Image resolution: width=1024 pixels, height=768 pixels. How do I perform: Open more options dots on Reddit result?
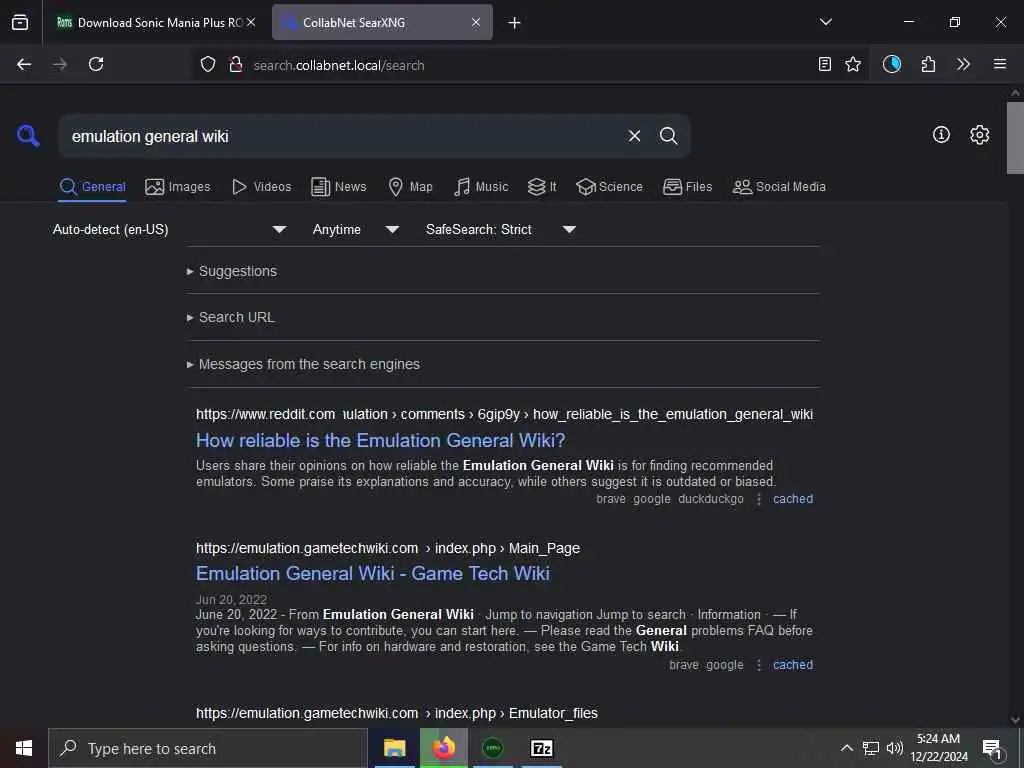click(x=759, y=499)
